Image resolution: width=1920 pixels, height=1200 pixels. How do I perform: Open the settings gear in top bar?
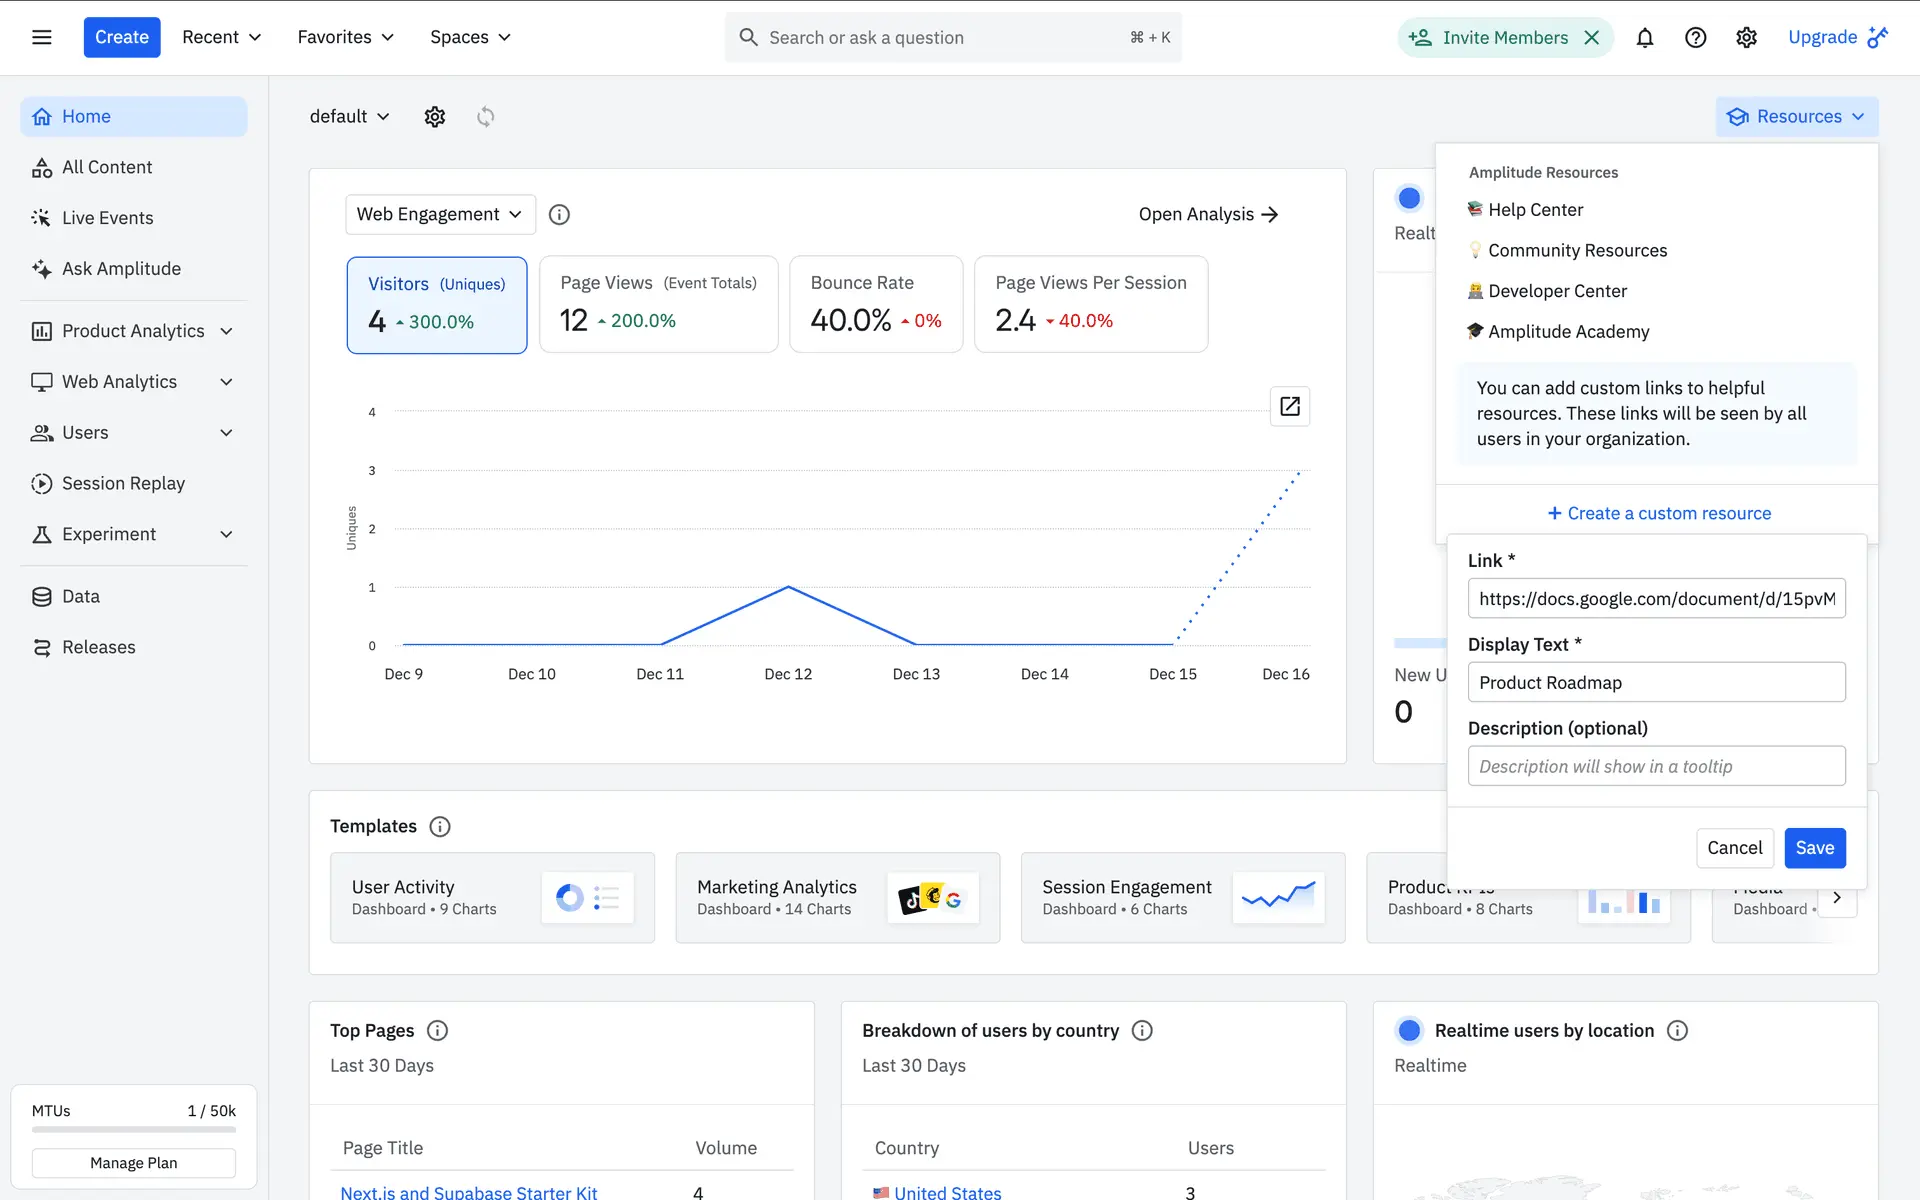coord(1746,37)
